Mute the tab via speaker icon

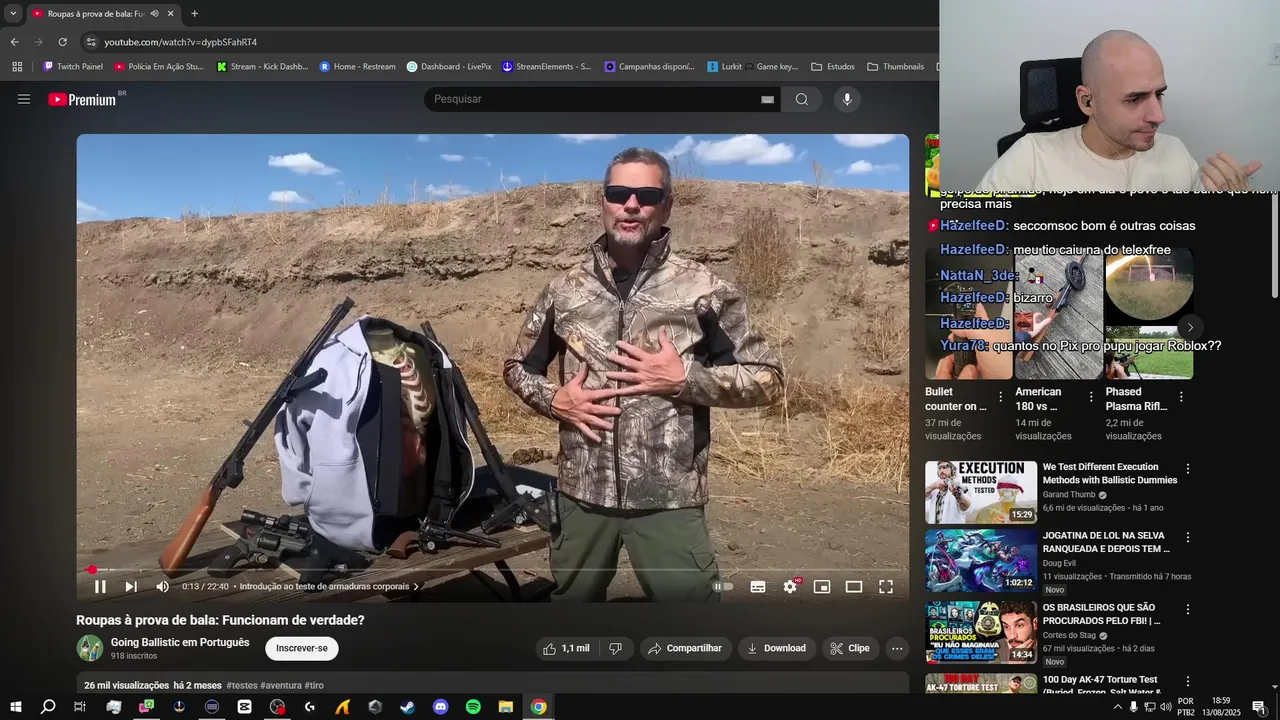pos(154,13)
